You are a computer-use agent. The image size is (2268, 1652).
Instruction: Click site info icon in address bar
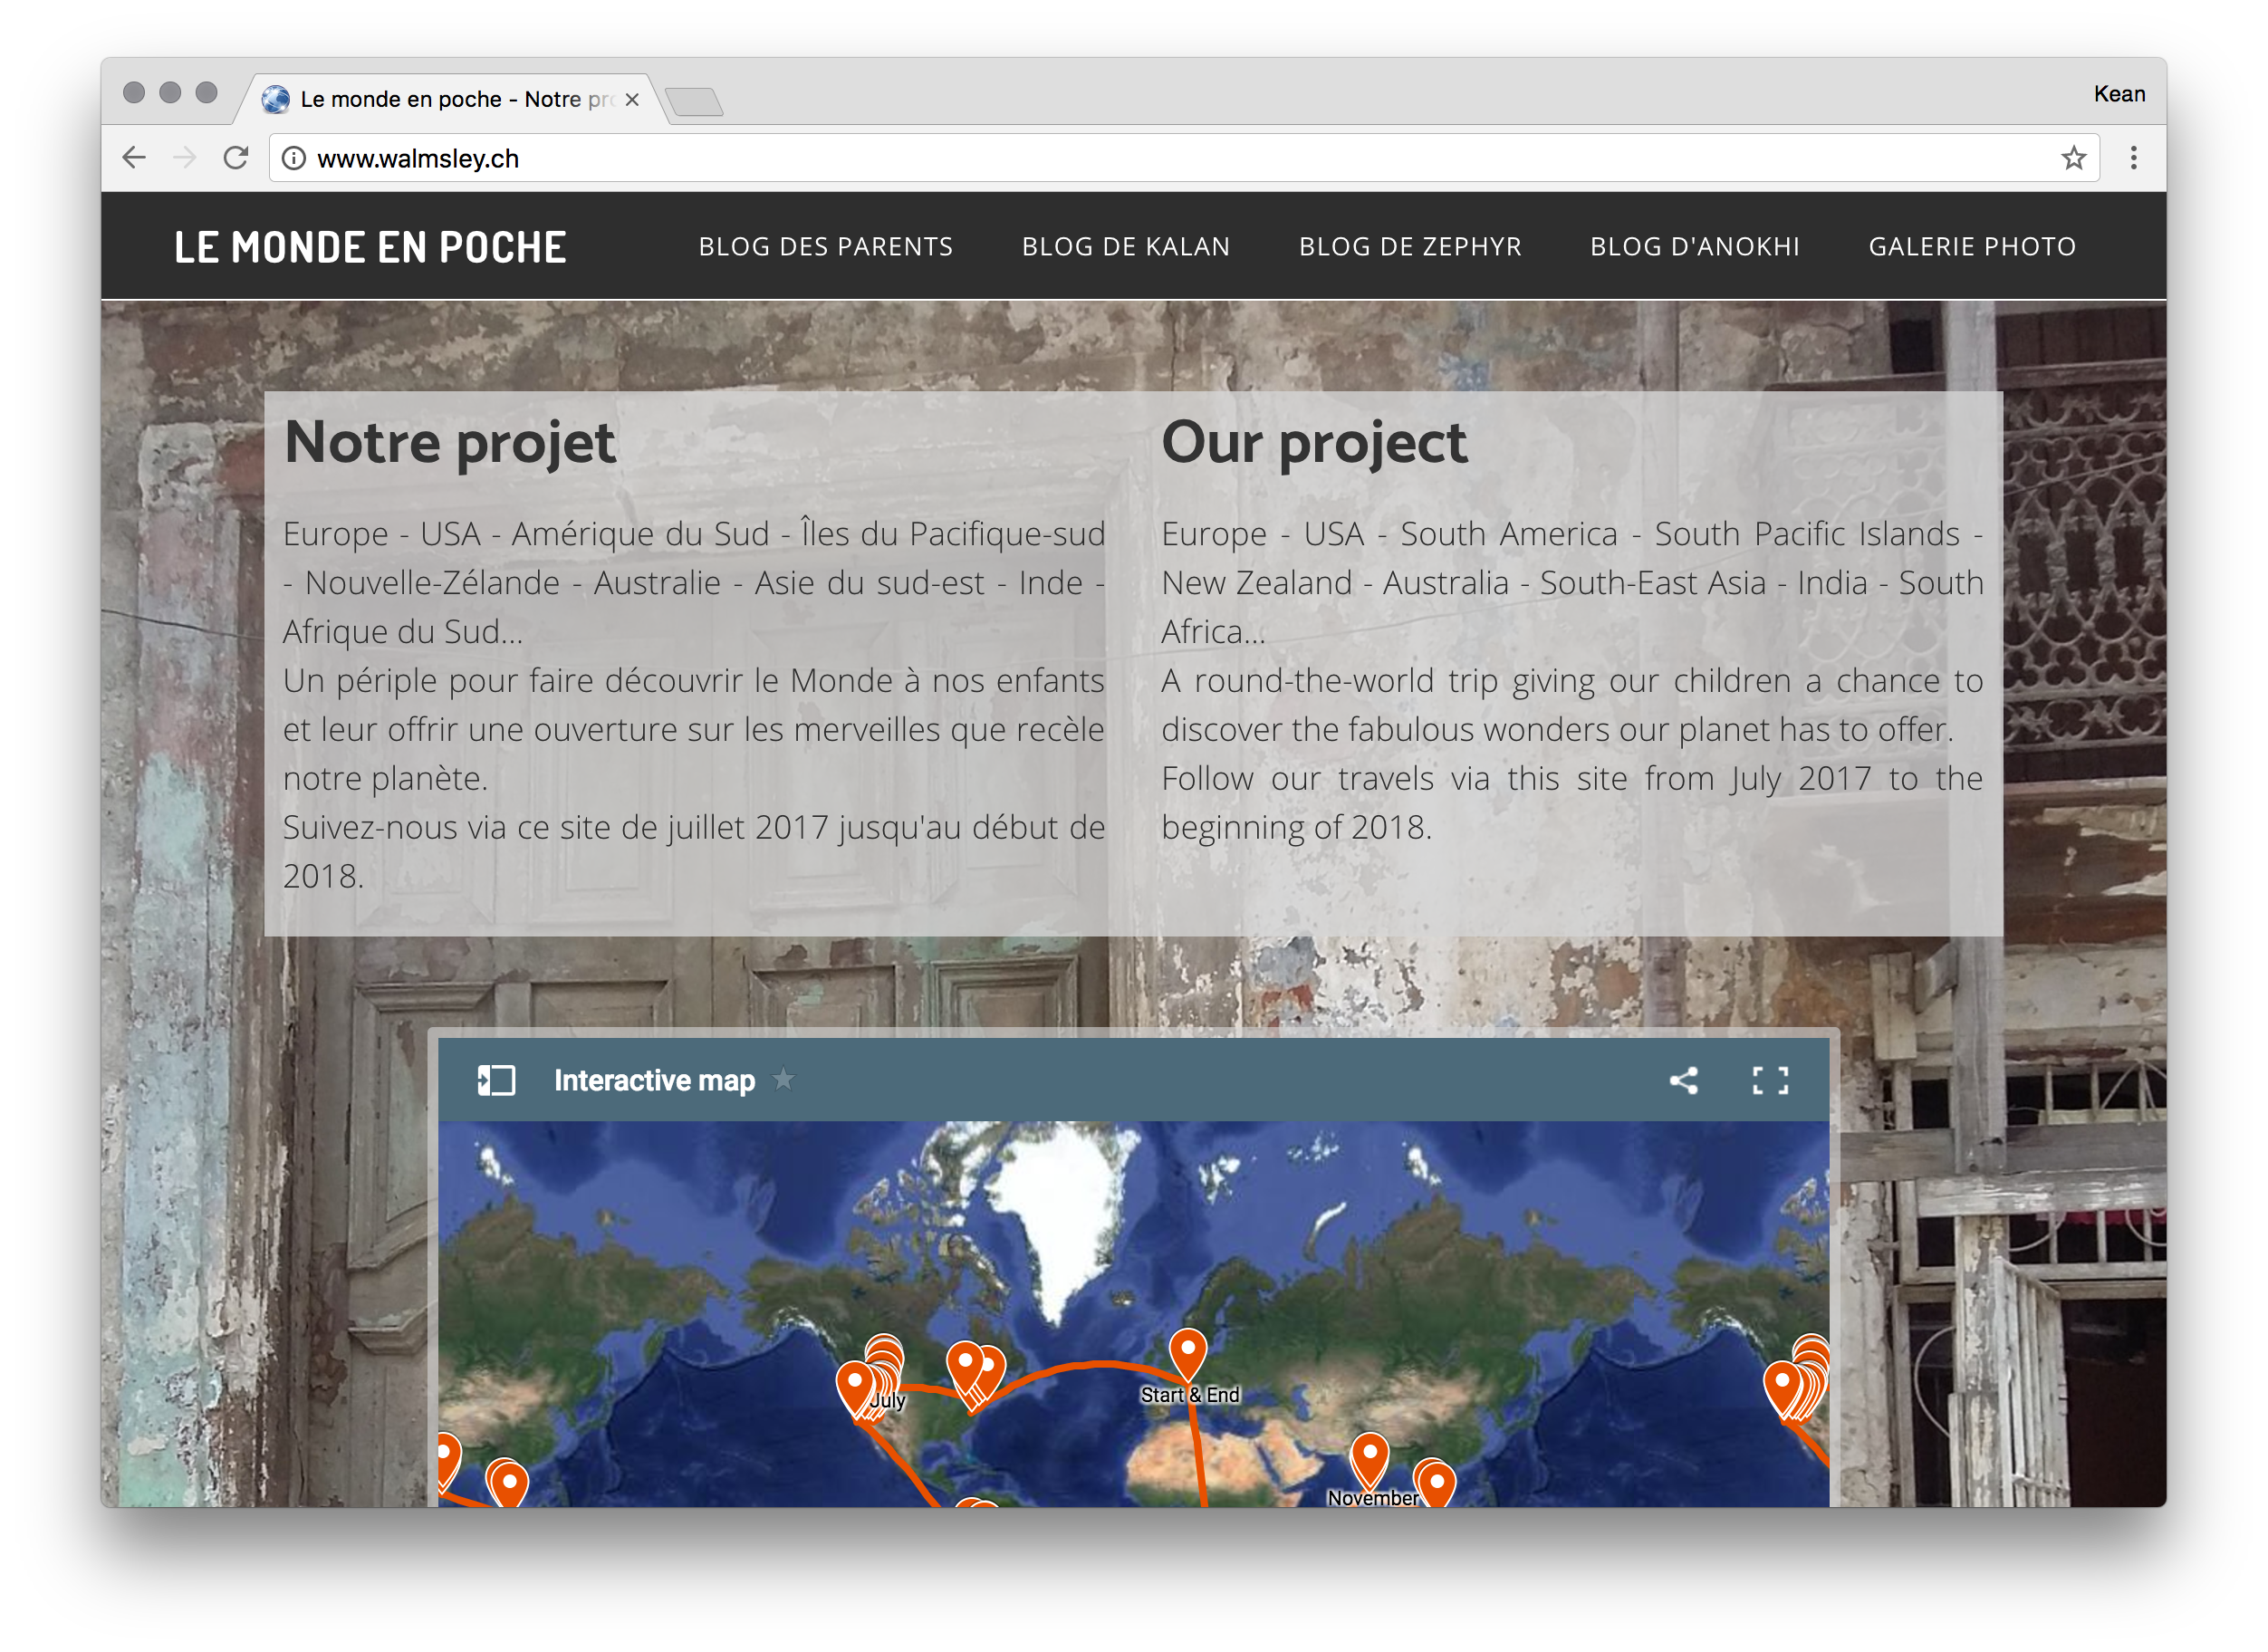[x=293, y=158]
